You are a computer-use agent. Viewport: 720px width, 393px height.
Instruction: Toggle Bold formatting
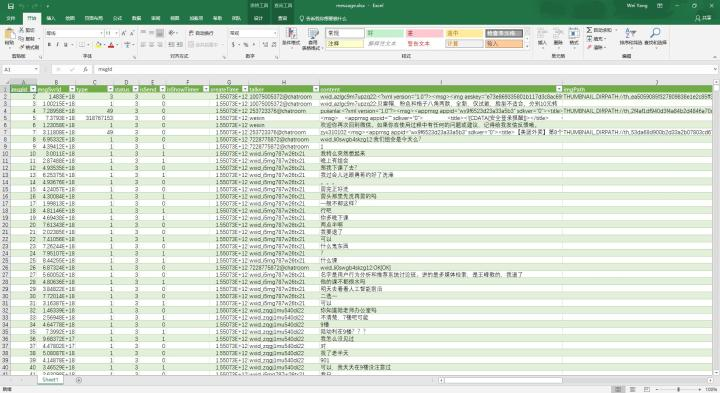[49, 45]
